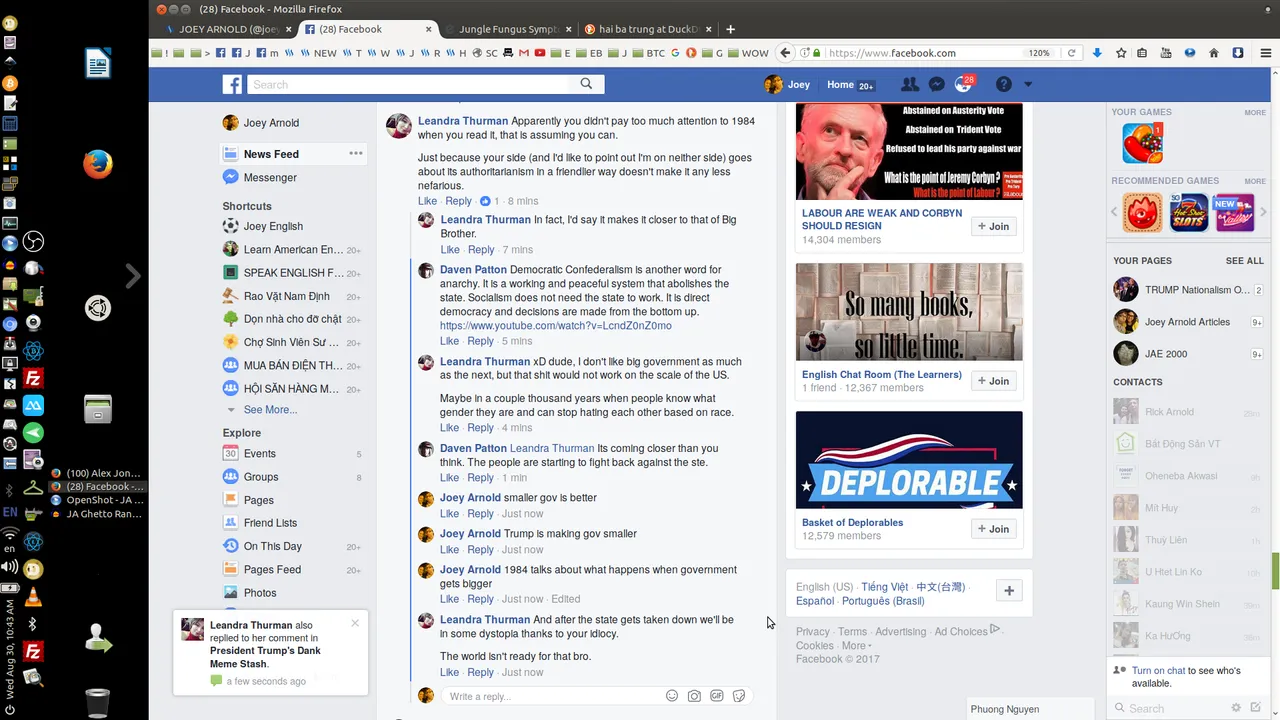Open the Firefox hamburger menu

pos(1266,53)
